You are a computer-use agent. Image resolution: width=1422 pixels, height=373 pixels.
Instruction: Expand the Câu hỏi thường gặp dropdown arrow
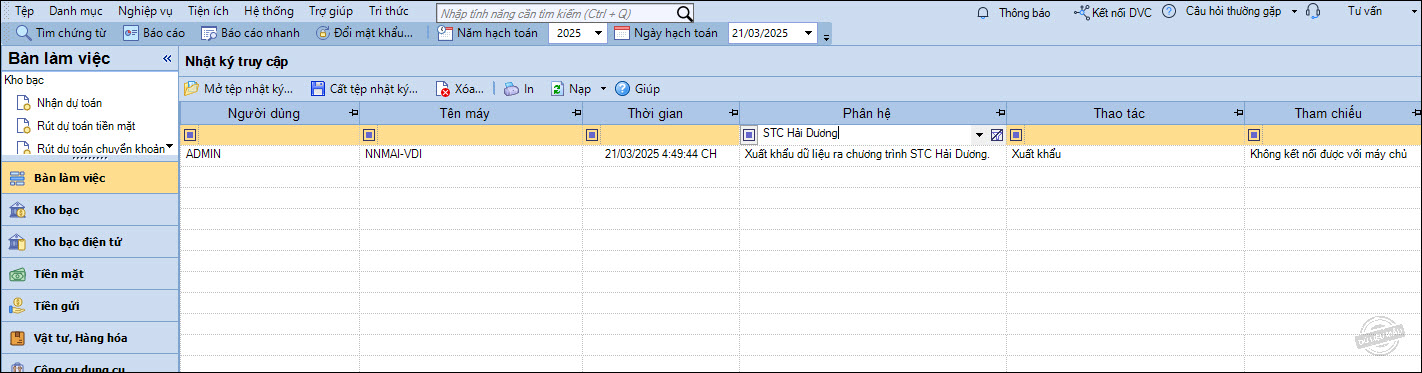pos(1294,12)
